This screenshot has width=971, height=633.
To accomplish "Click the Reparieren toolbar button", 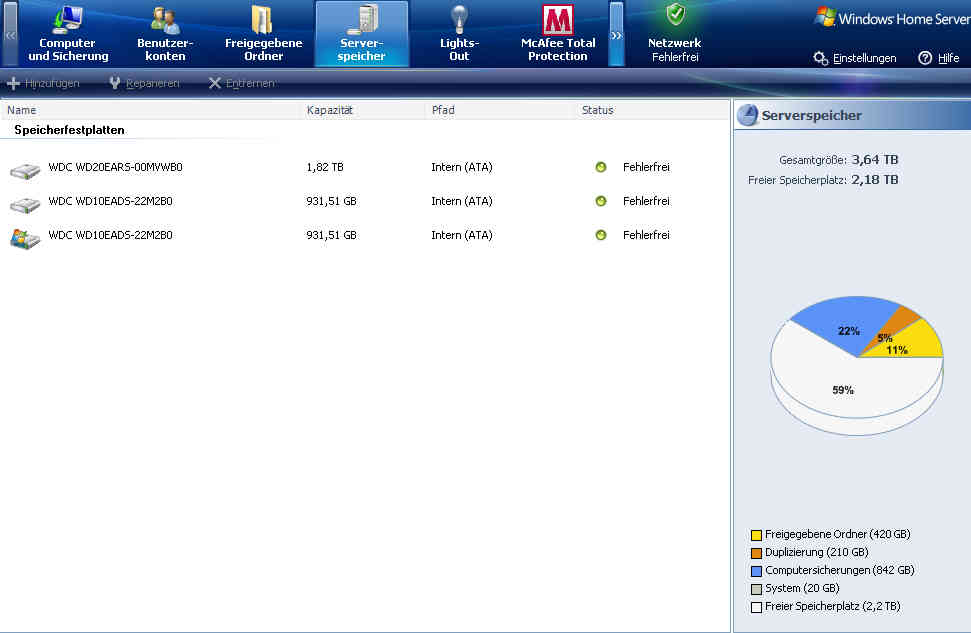I will pos(144,83).
